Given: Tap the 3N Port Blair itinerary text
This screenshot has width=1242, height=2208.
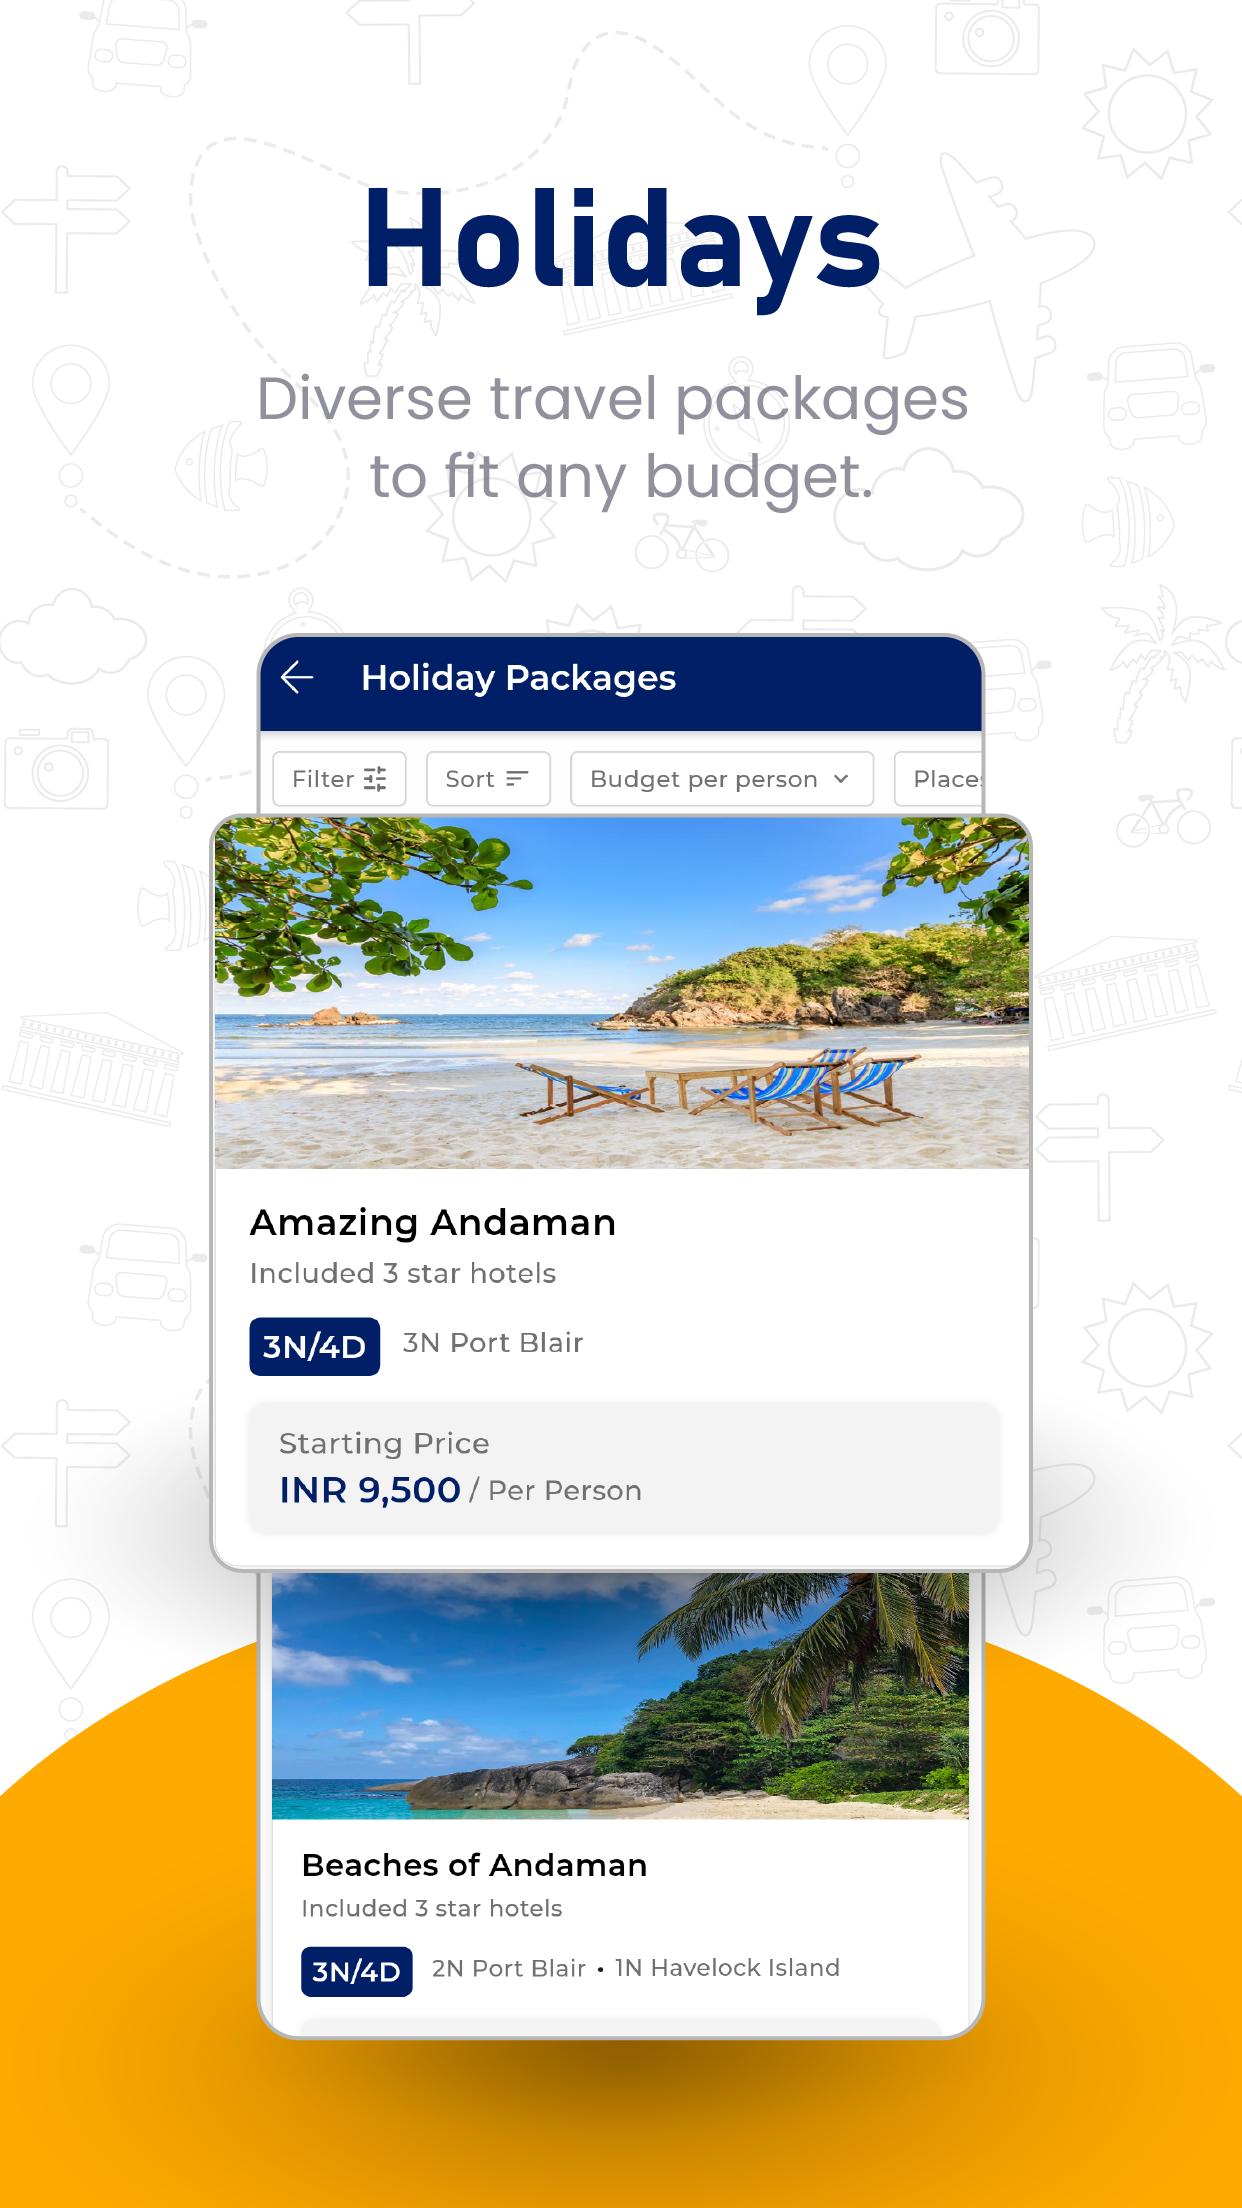Looking at the screenshot, I should pos(493,1343).
